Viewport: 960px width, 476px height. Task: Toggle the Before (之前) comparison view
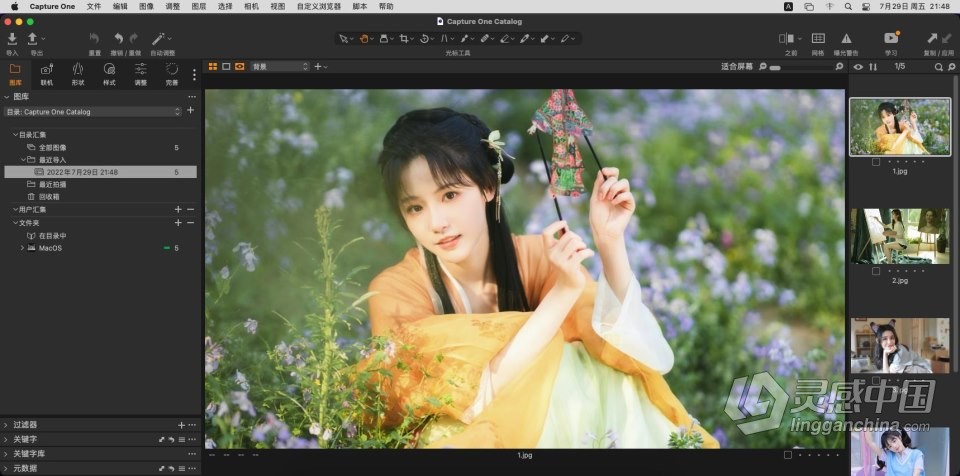tap(789, 39)
